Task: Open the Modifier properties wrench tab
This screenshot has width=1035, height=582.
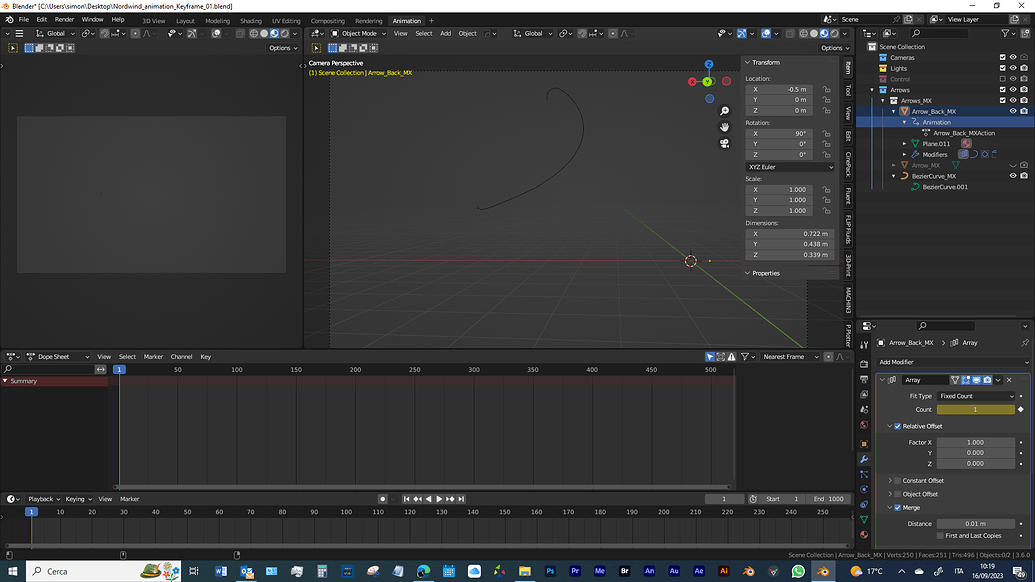Action: pos(863,459)
